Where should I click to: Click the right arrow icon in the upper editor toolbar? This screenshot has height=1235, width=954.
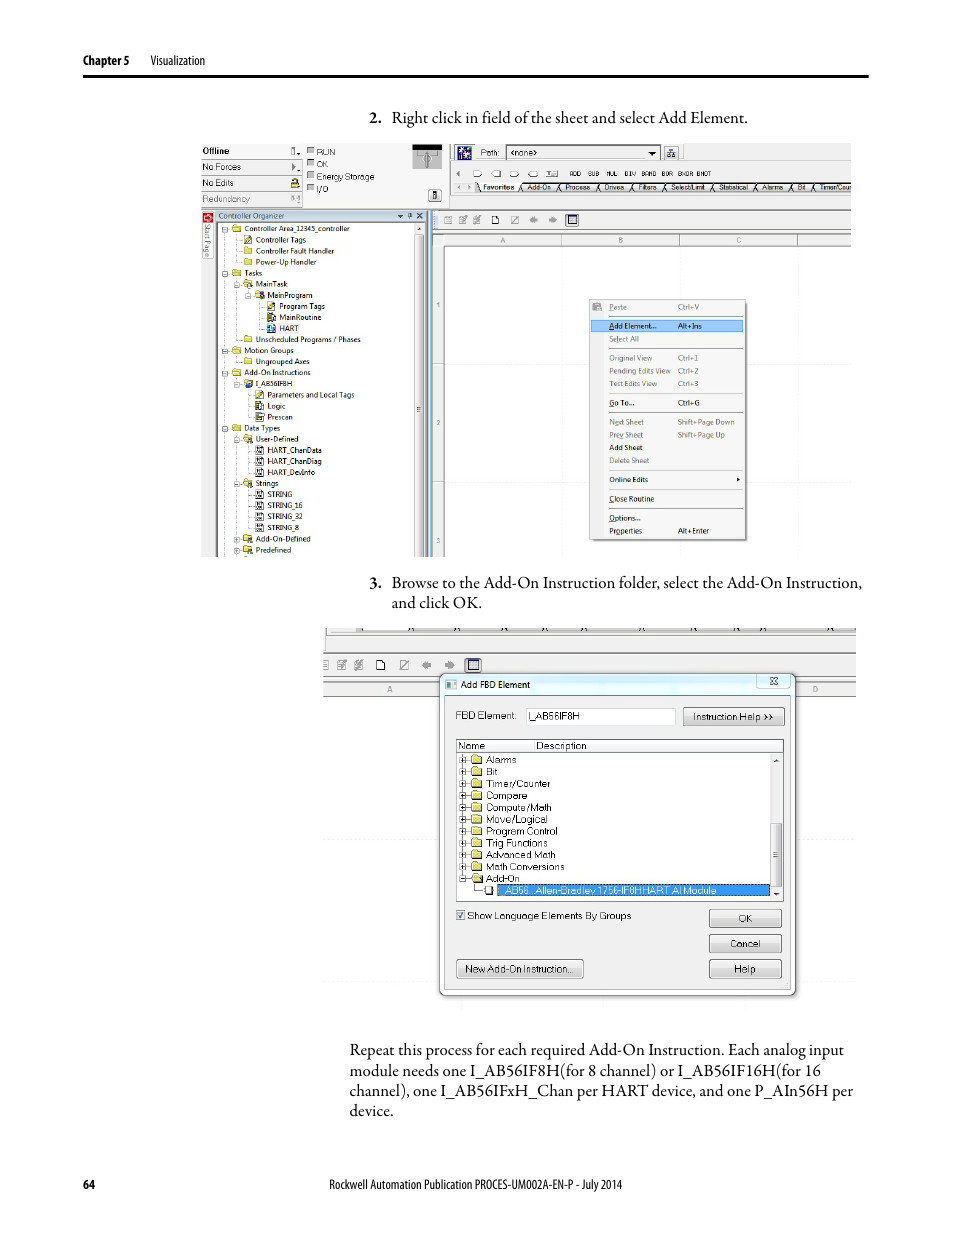point(552,220)
